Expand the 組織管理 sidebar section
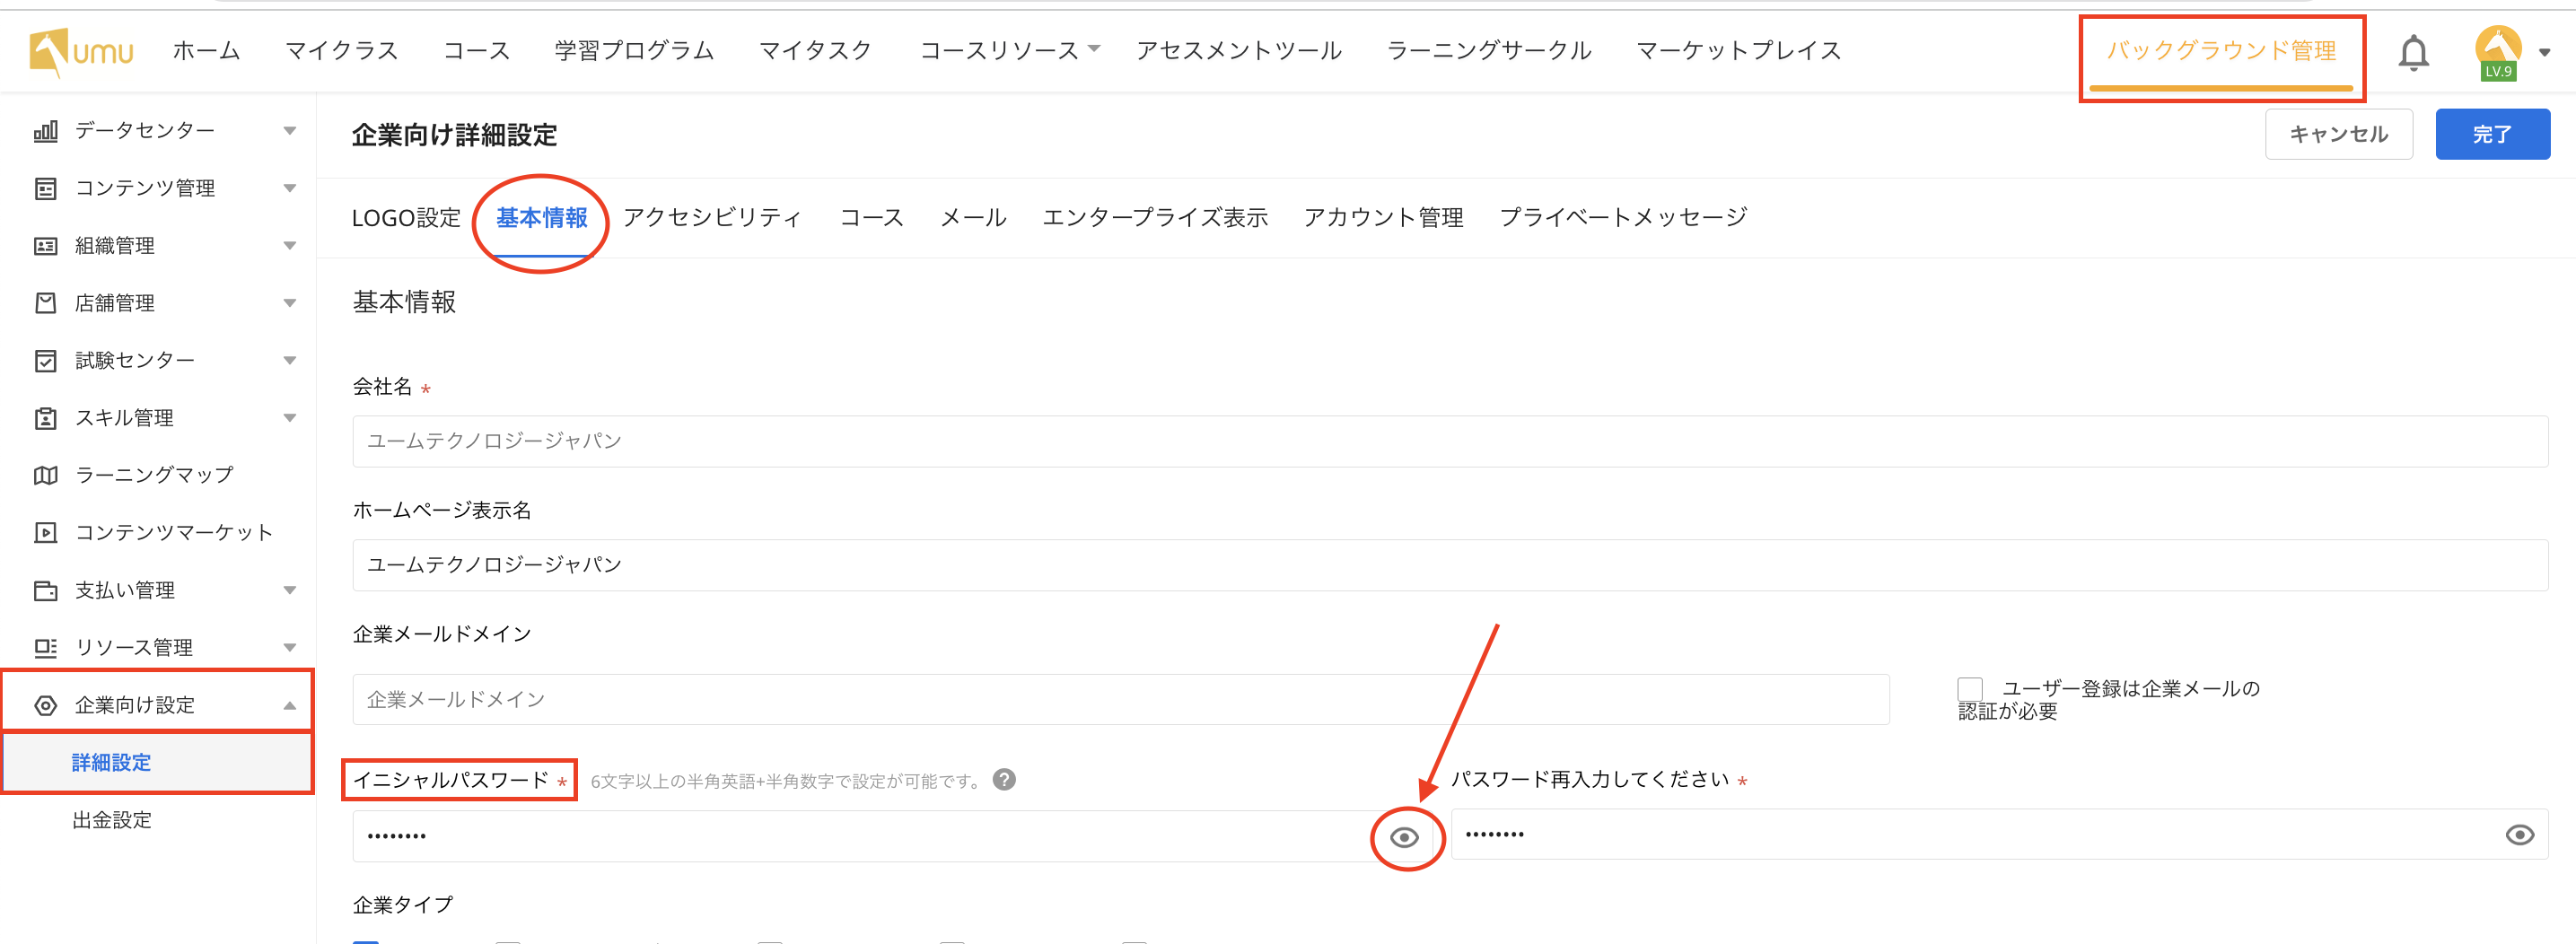This screenshot has width=2576, height=944. [x=290, y=246]
